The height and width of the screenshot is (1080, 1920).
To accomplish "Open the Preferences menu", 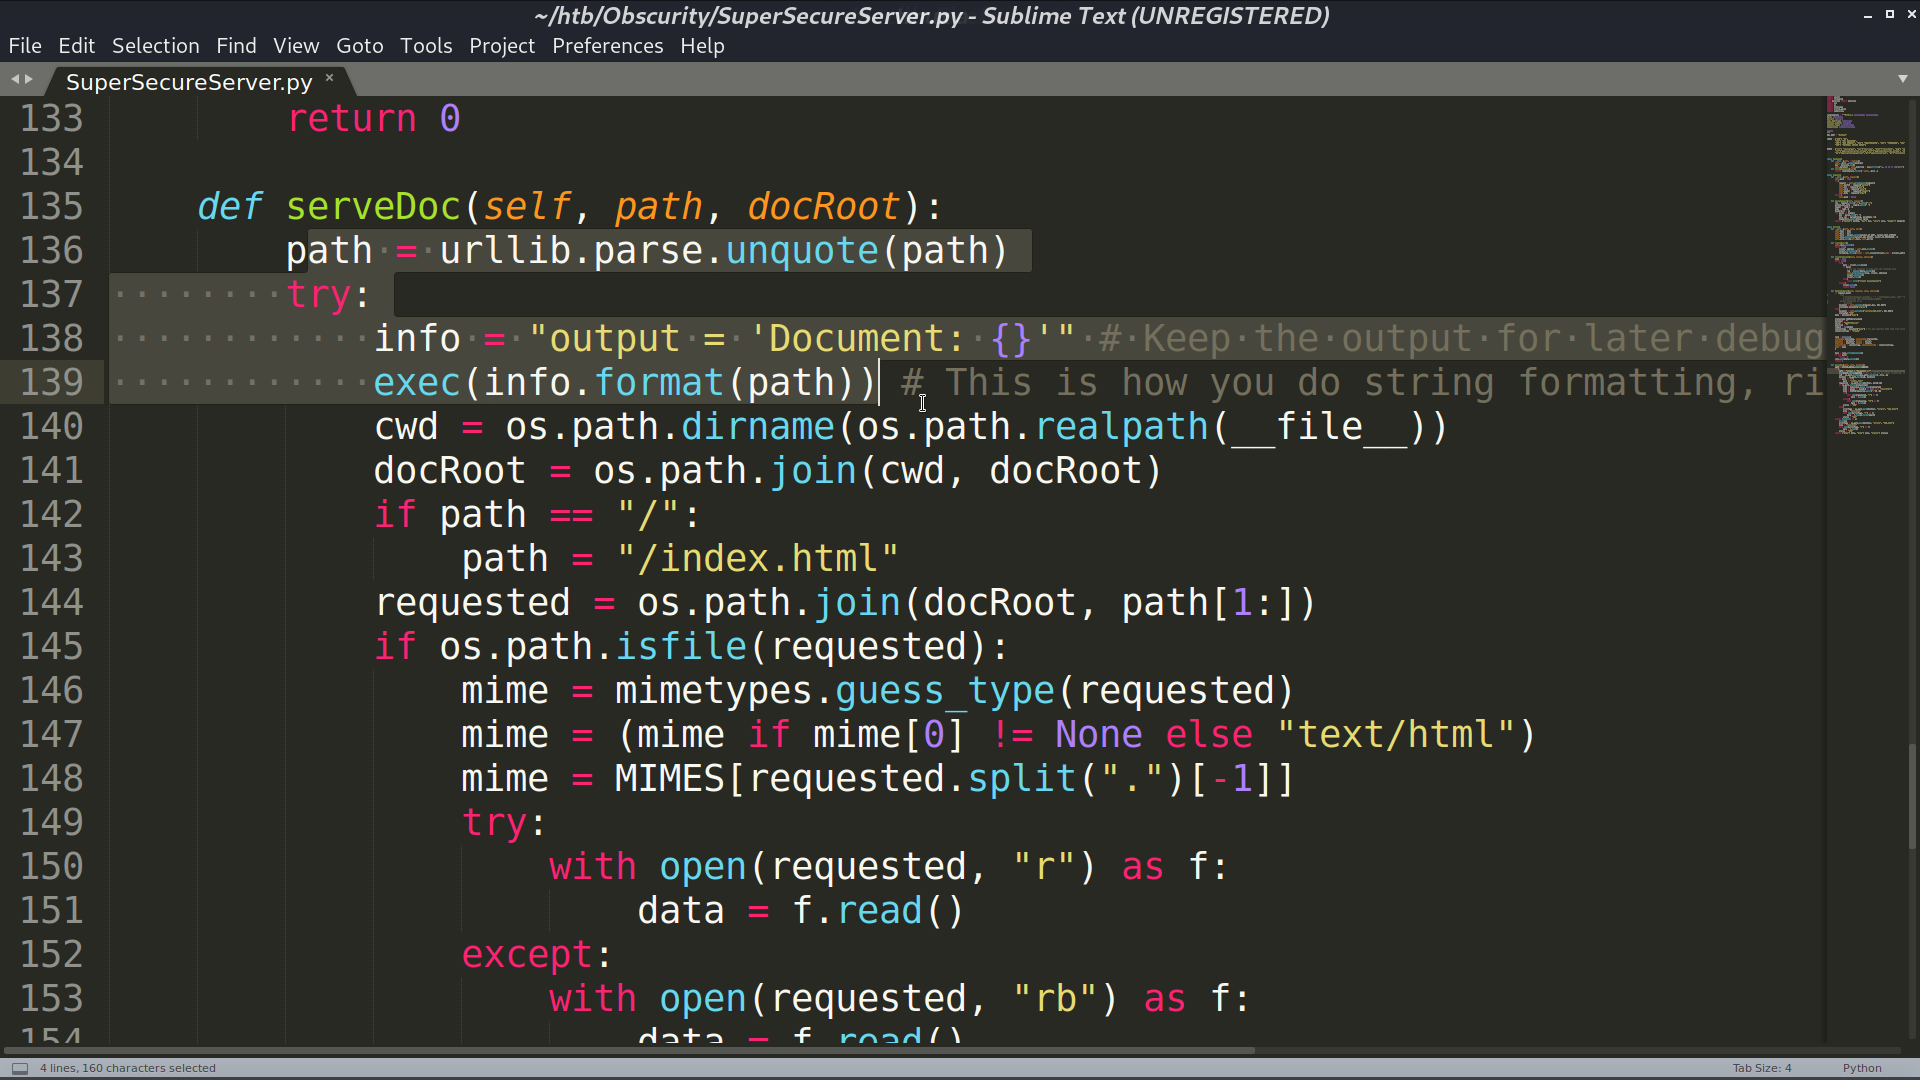I will point(607,46).
